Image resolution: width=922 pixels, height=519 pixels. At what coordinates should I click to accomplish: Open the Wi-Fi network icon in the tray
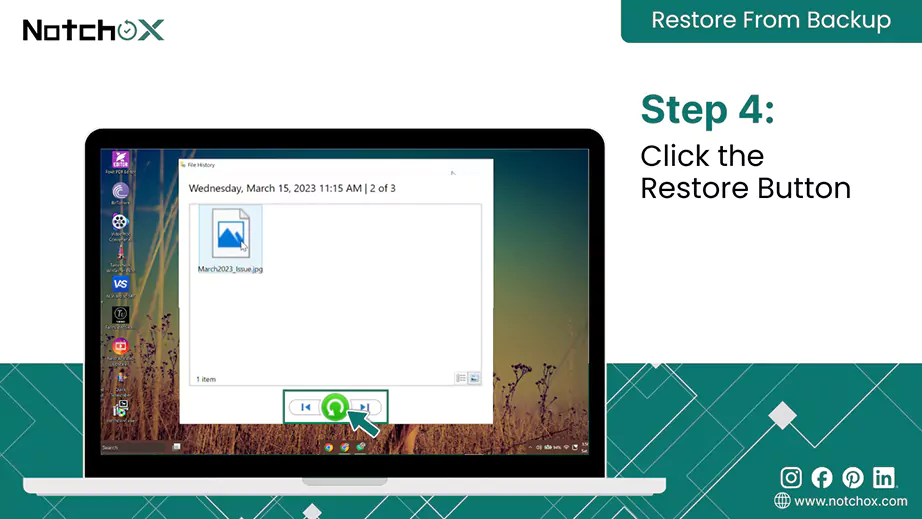566,447
